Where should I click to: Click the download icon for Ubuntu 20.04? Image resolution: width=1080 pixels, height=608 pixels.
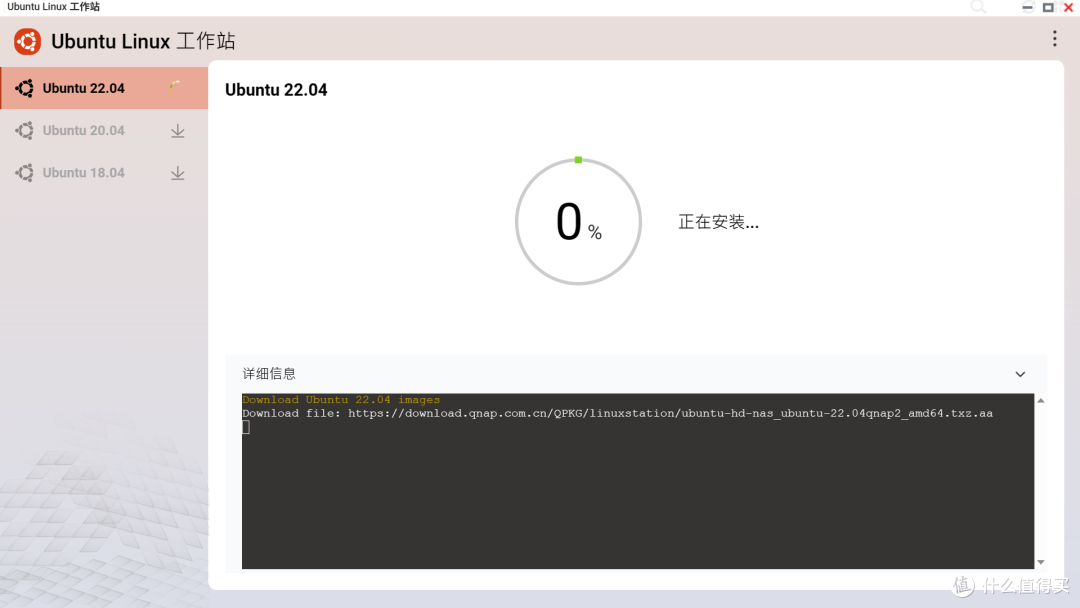coord(178,131)
